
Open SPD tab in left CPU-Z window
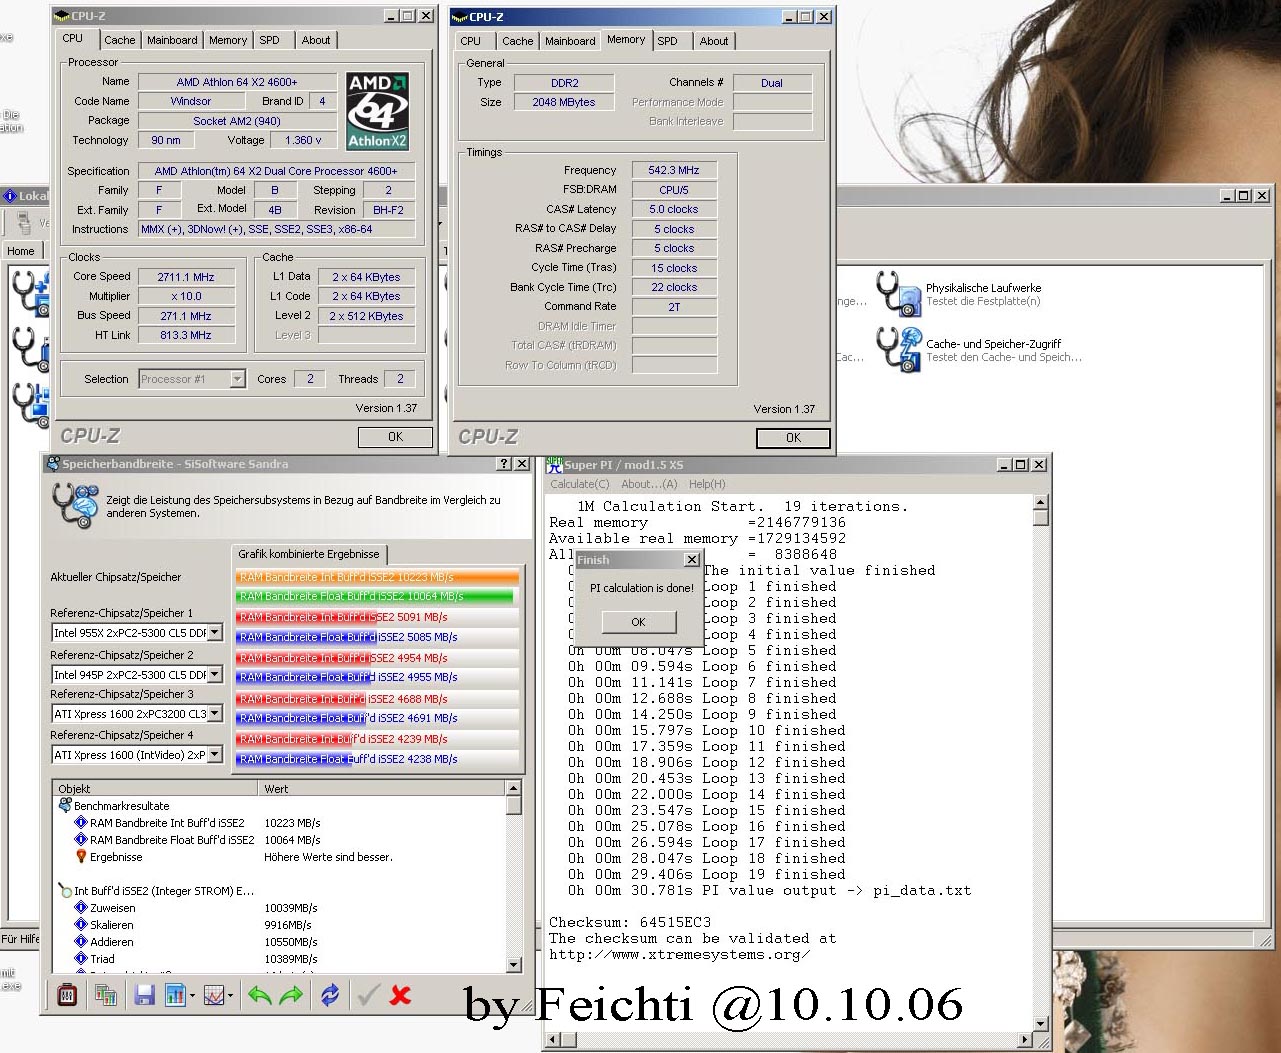pyautogui.click(x=270, y=40)
